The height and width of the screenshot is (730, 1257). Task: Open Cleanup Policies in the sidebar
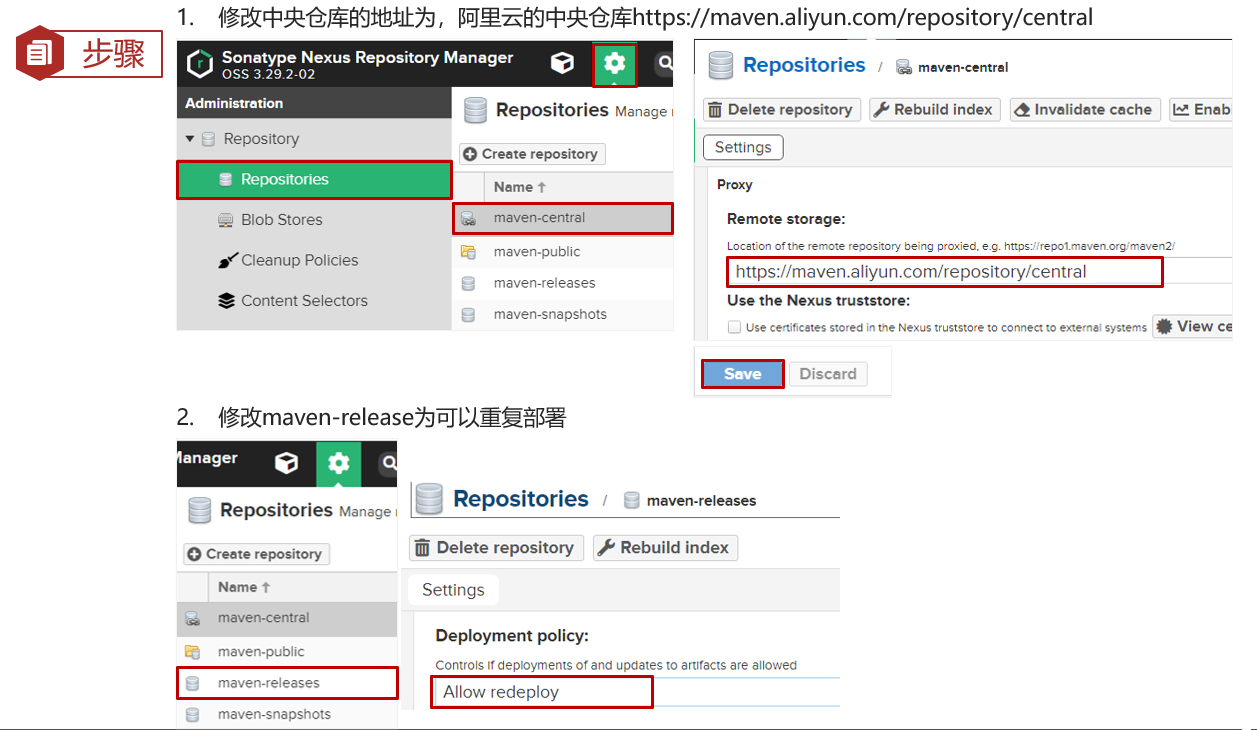pyautogui.click(x=299, y=260)
